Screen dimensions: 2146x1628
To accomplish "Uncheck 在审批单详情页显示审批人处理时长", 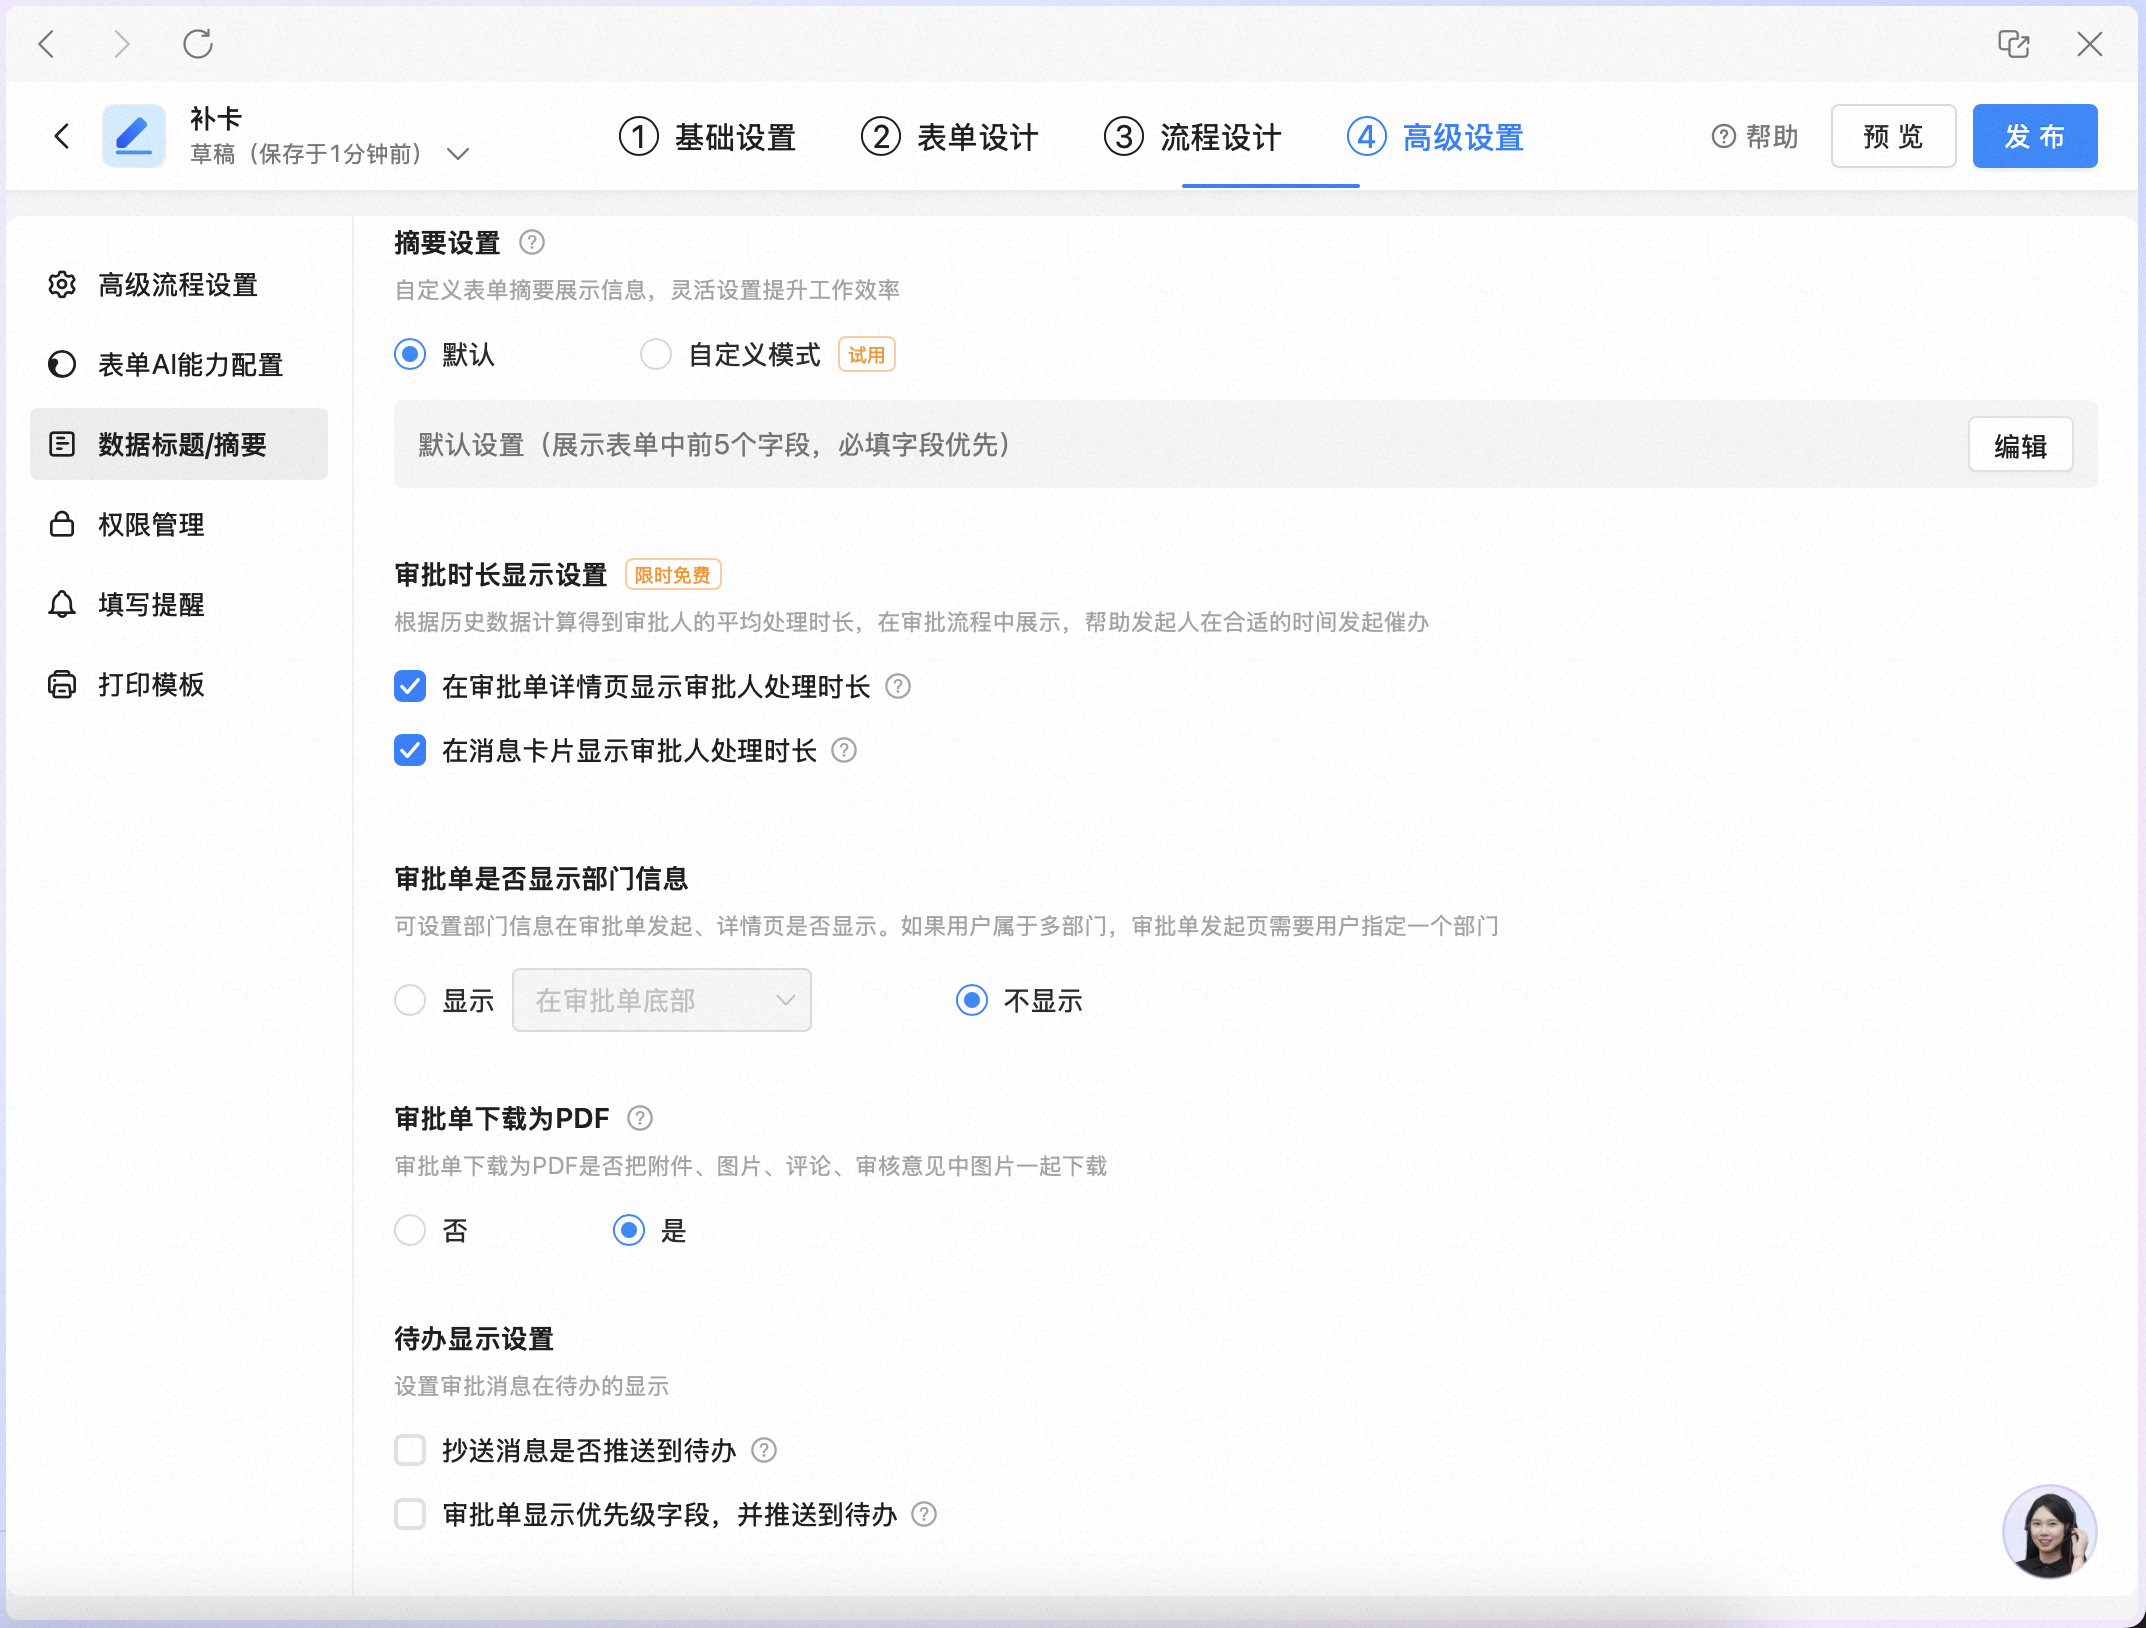I will (x=410, y=686).
